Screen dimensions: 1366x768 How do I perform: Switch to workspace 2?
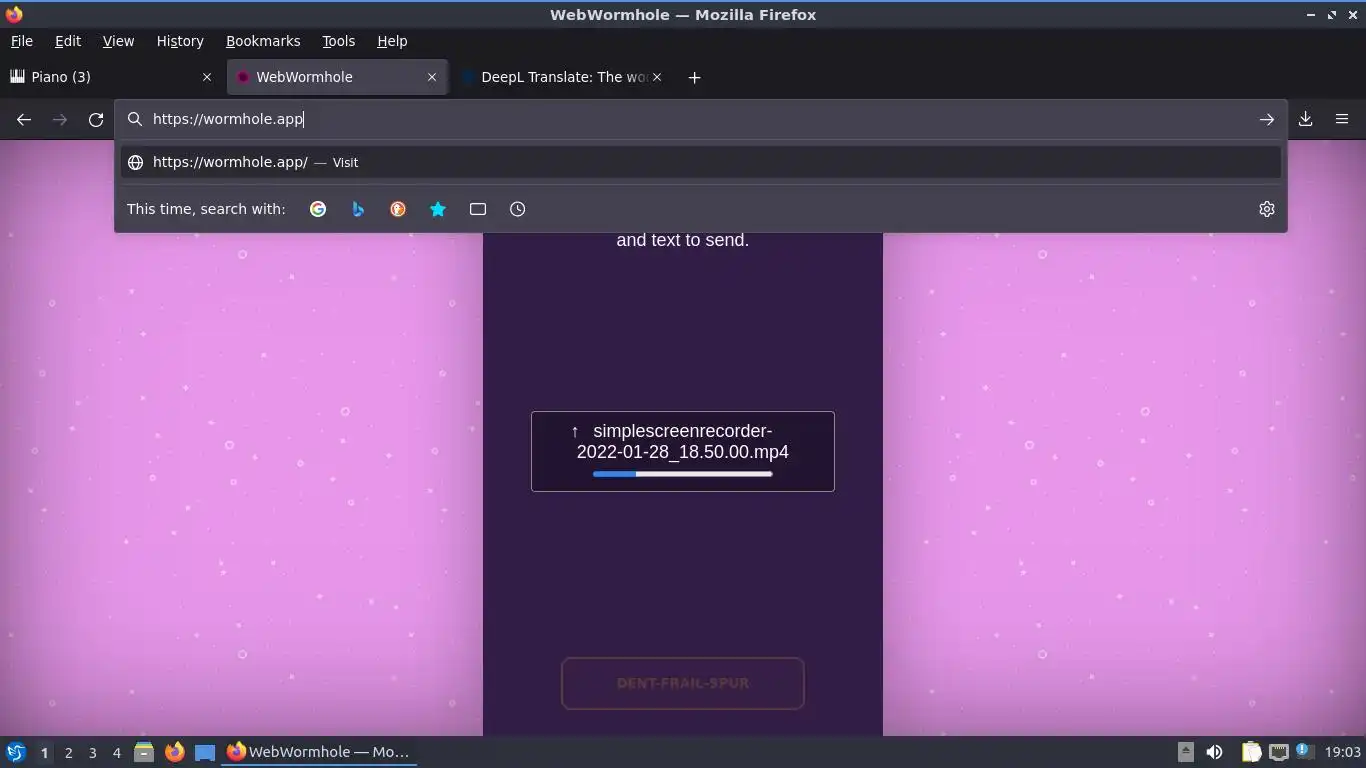tap(68, 752)
